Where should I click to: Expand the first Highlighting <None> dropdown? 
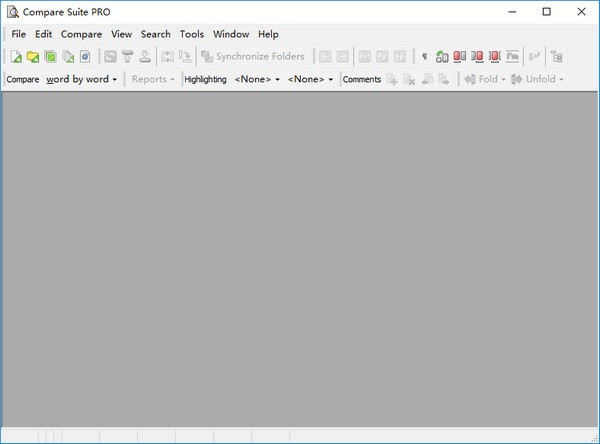click(257, 79)
